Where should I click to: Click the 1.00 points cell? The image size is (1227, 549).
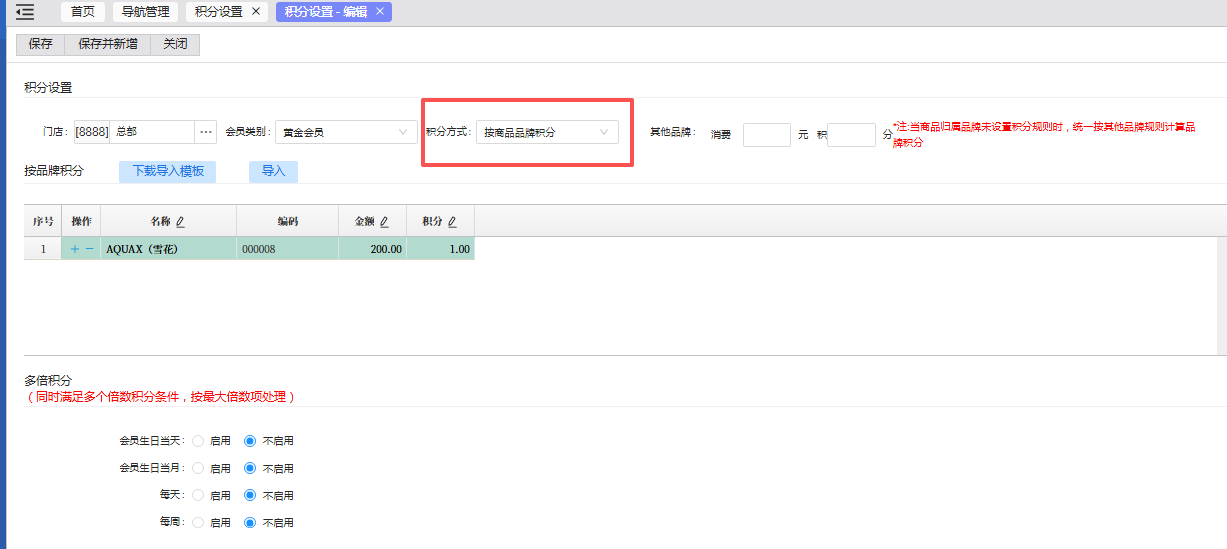coord(441,249)
